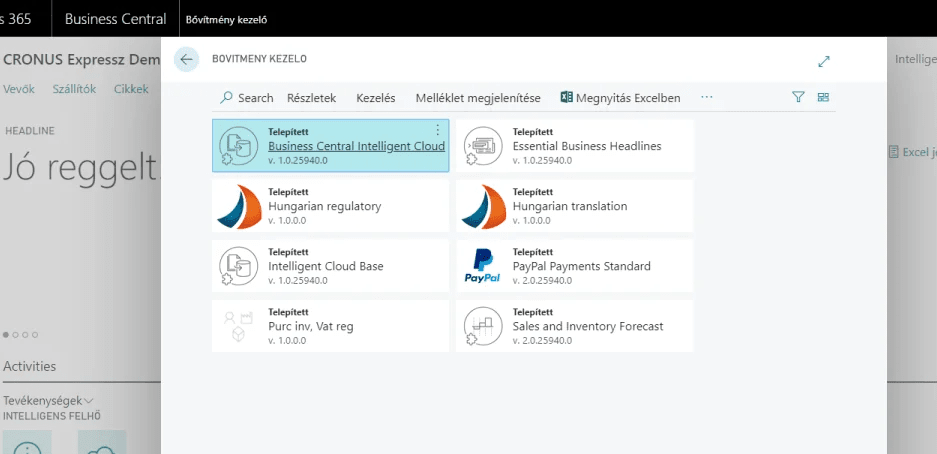Click the PayPal logo icon
937x454 pixels.
pyautogui.click(x=482, y=266)
